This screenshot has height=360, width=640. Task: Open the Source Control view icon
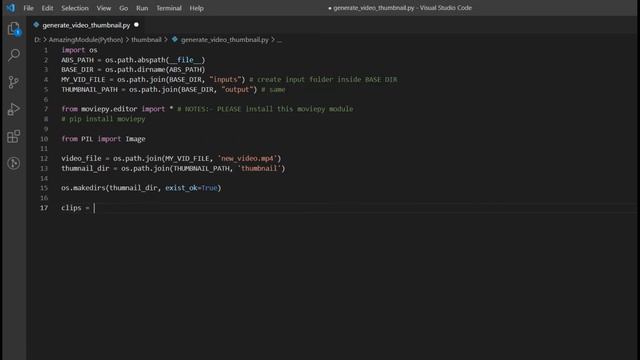[x=13, y=82]
